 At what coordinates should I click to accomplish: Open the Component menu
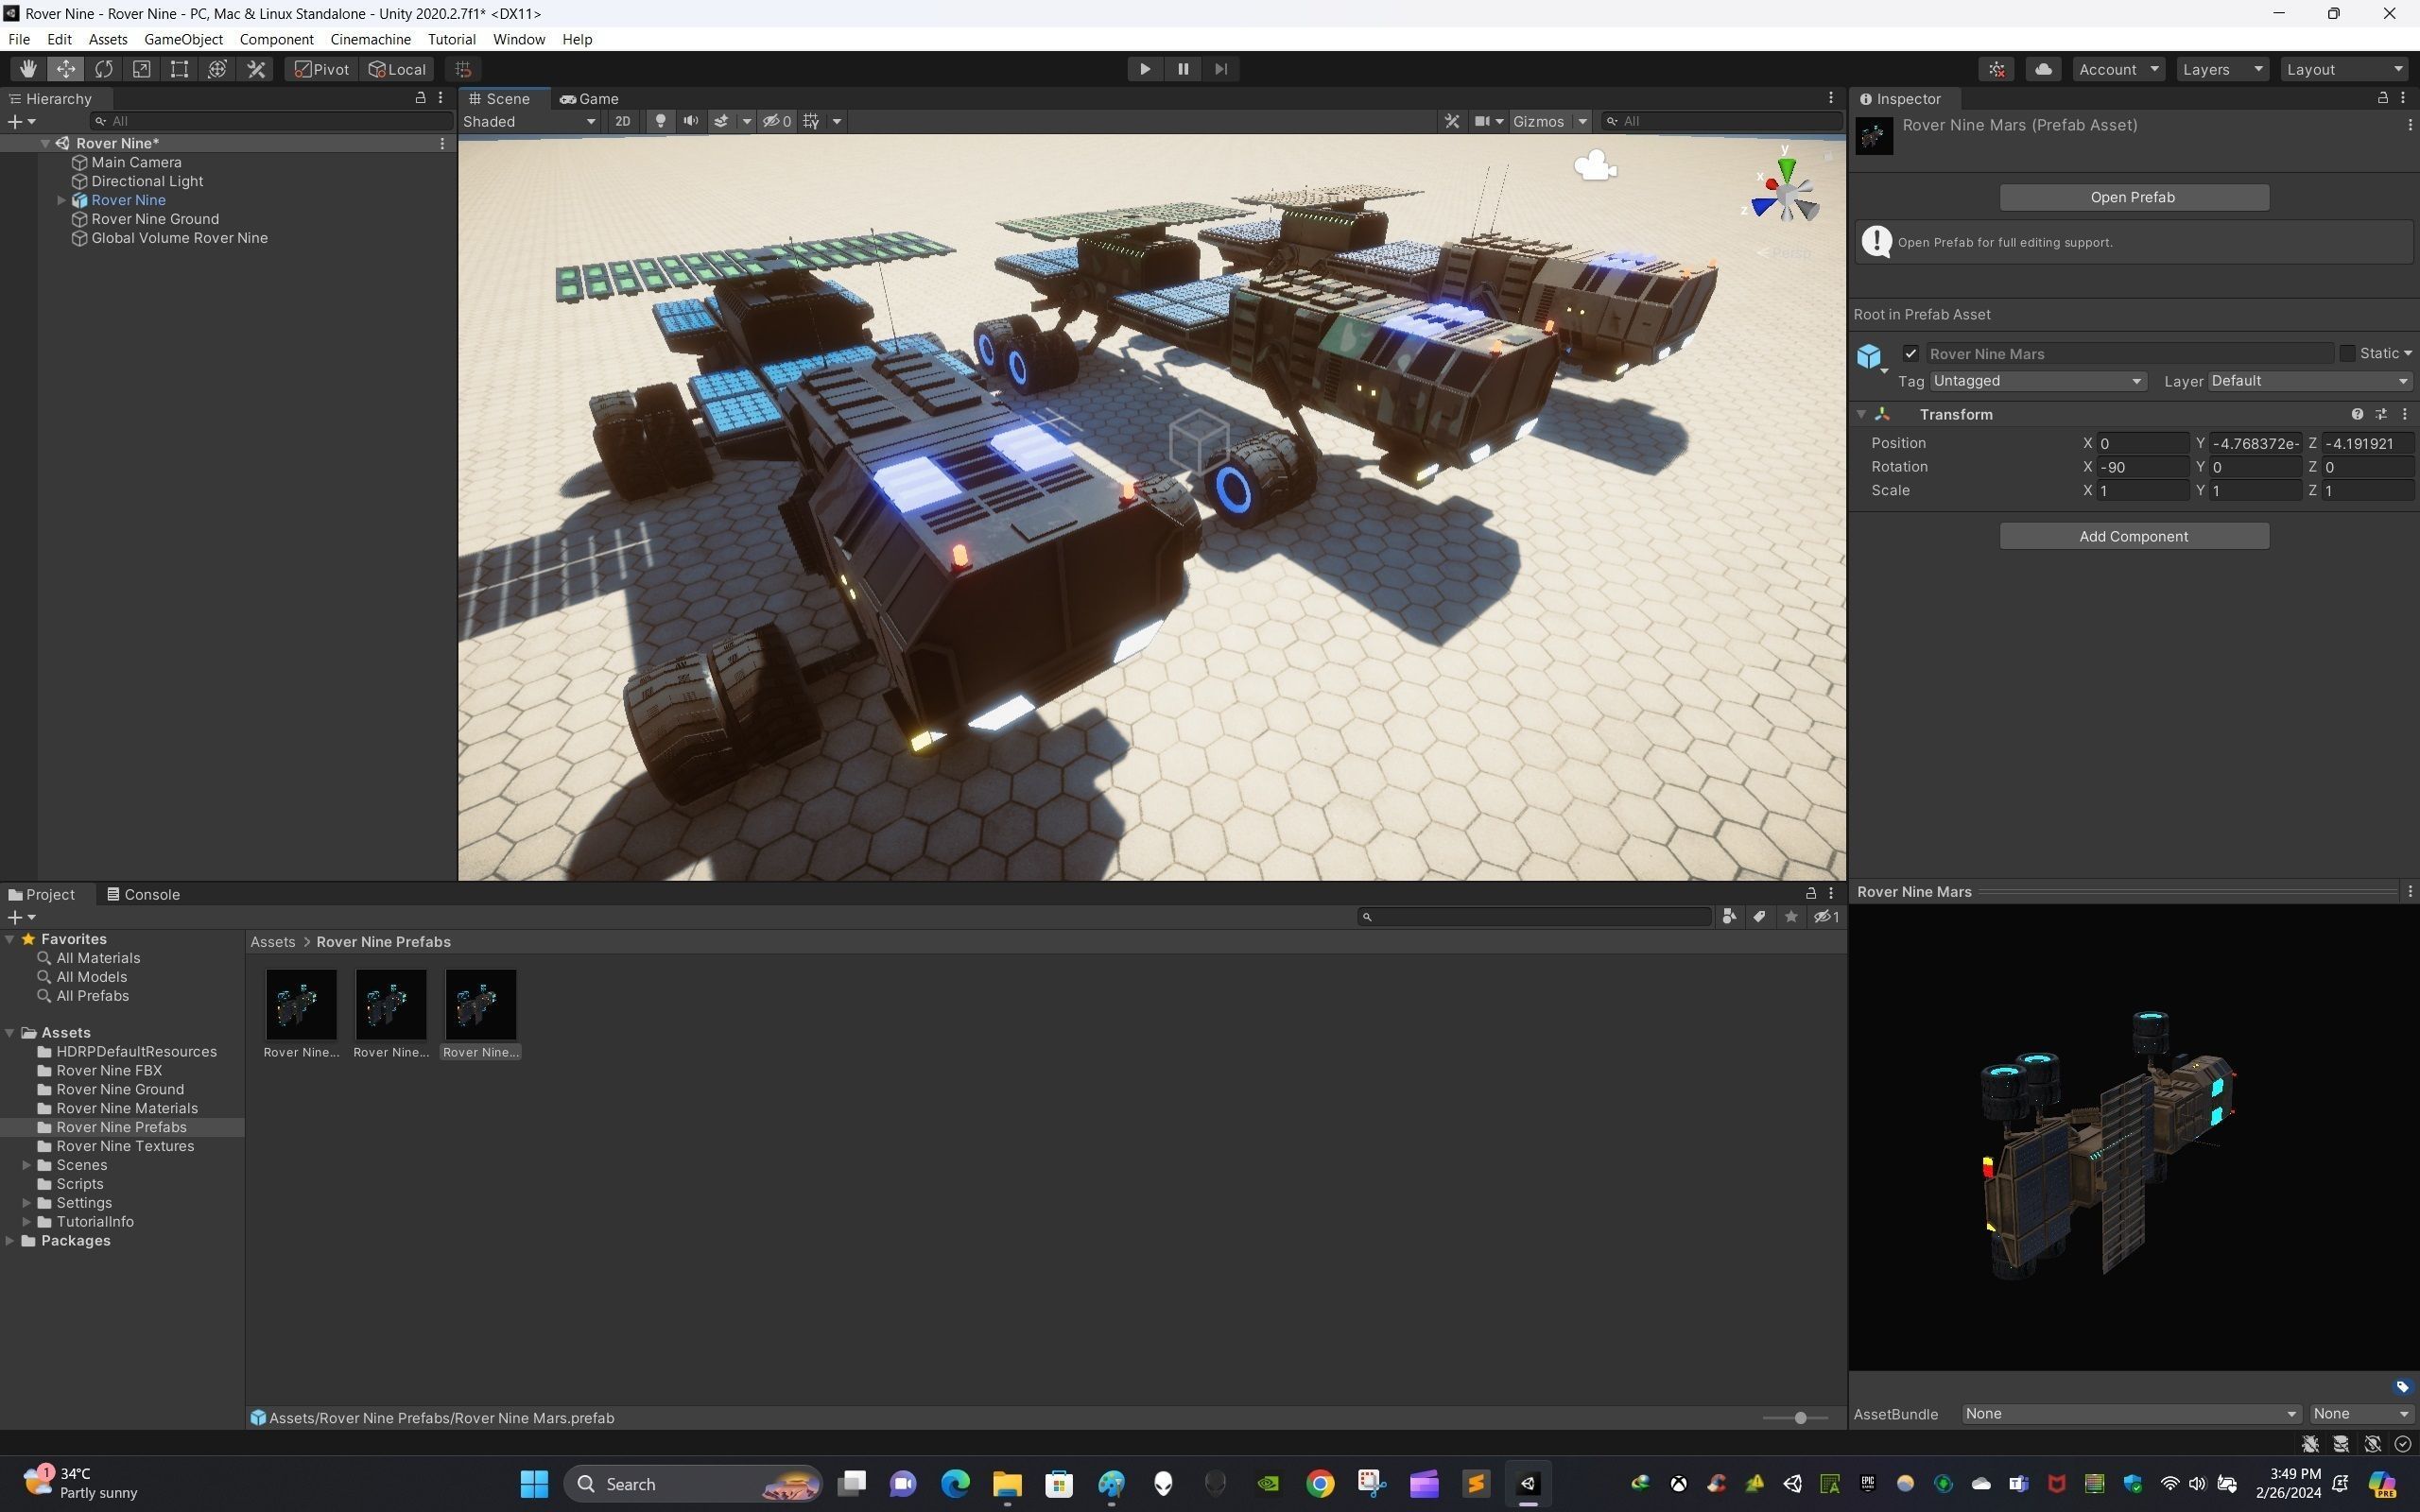276,39
